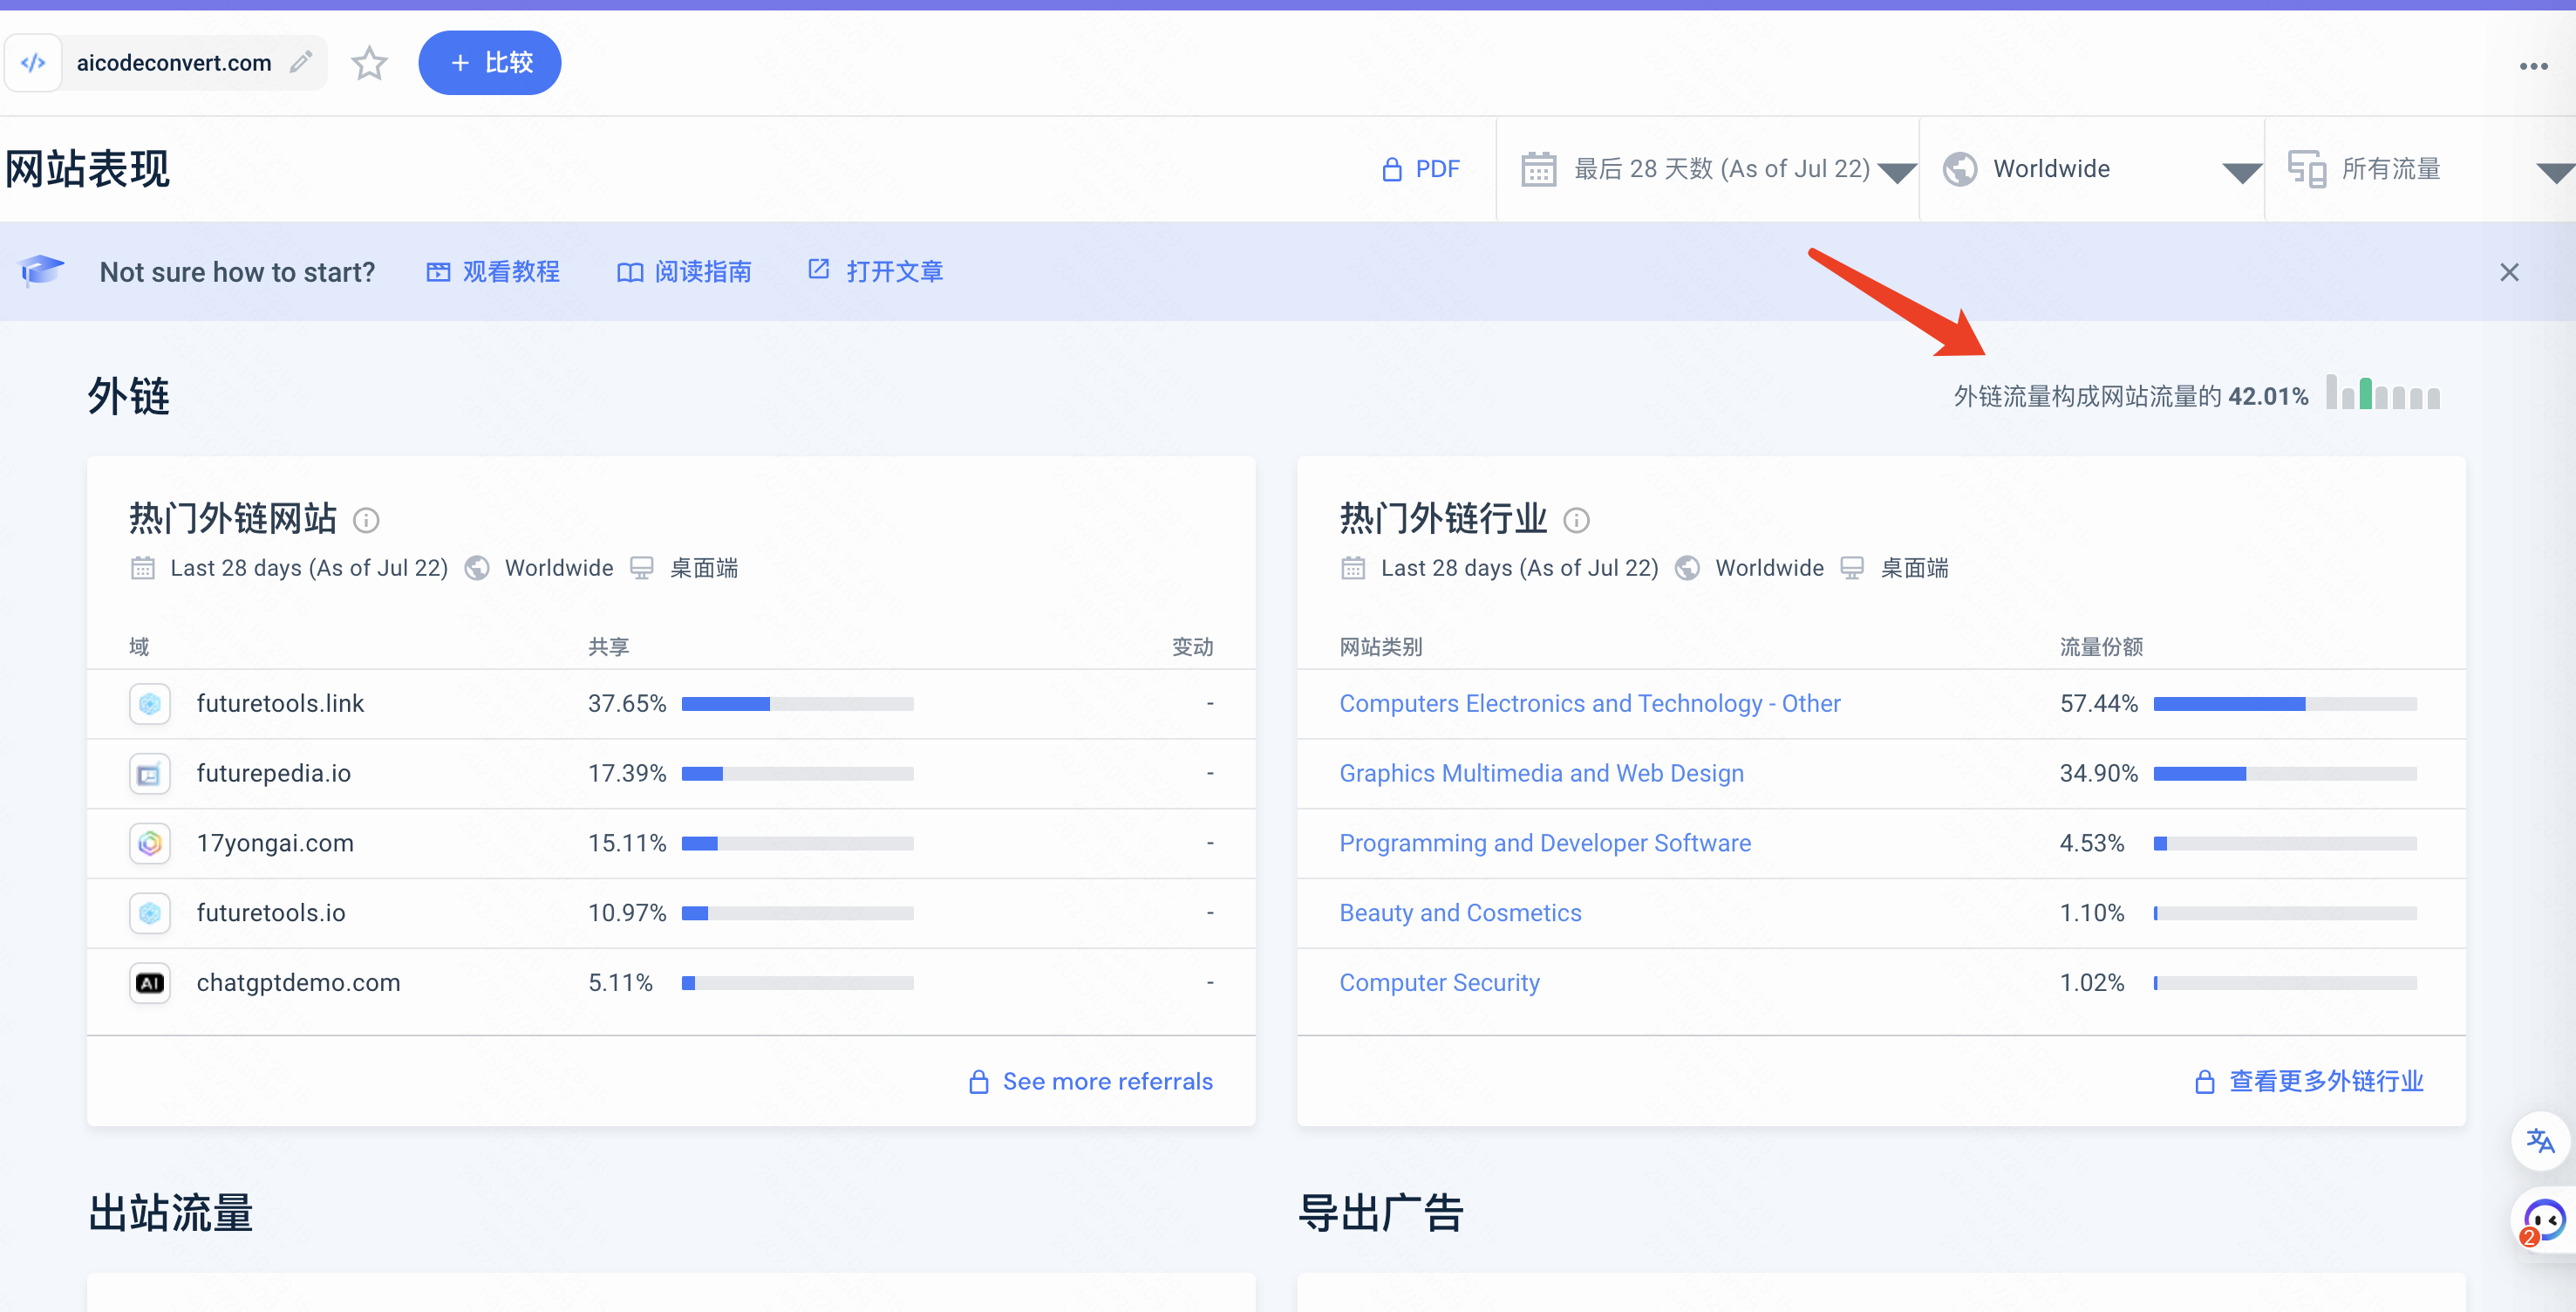The height and width of the screenshot is (1312, 2576).
Task: Select the chatgptdemo.com domain text
Action: [x=298, y=983]
